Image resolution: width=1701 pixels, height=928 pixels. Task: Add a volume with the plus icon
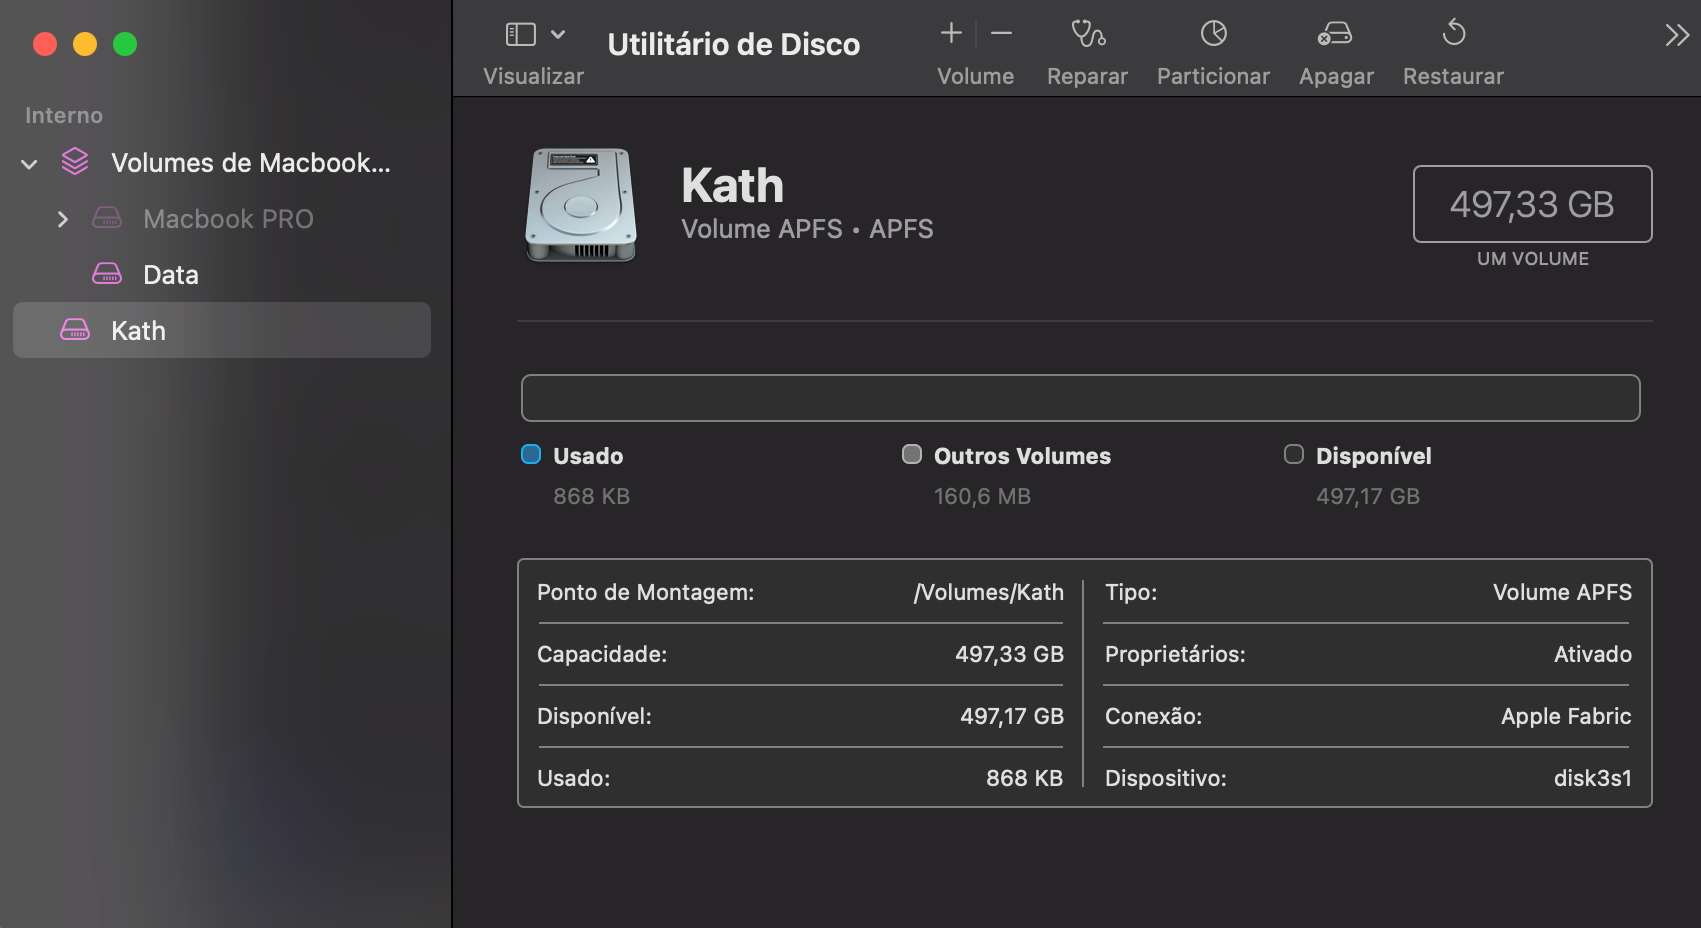tap(951, 34)
